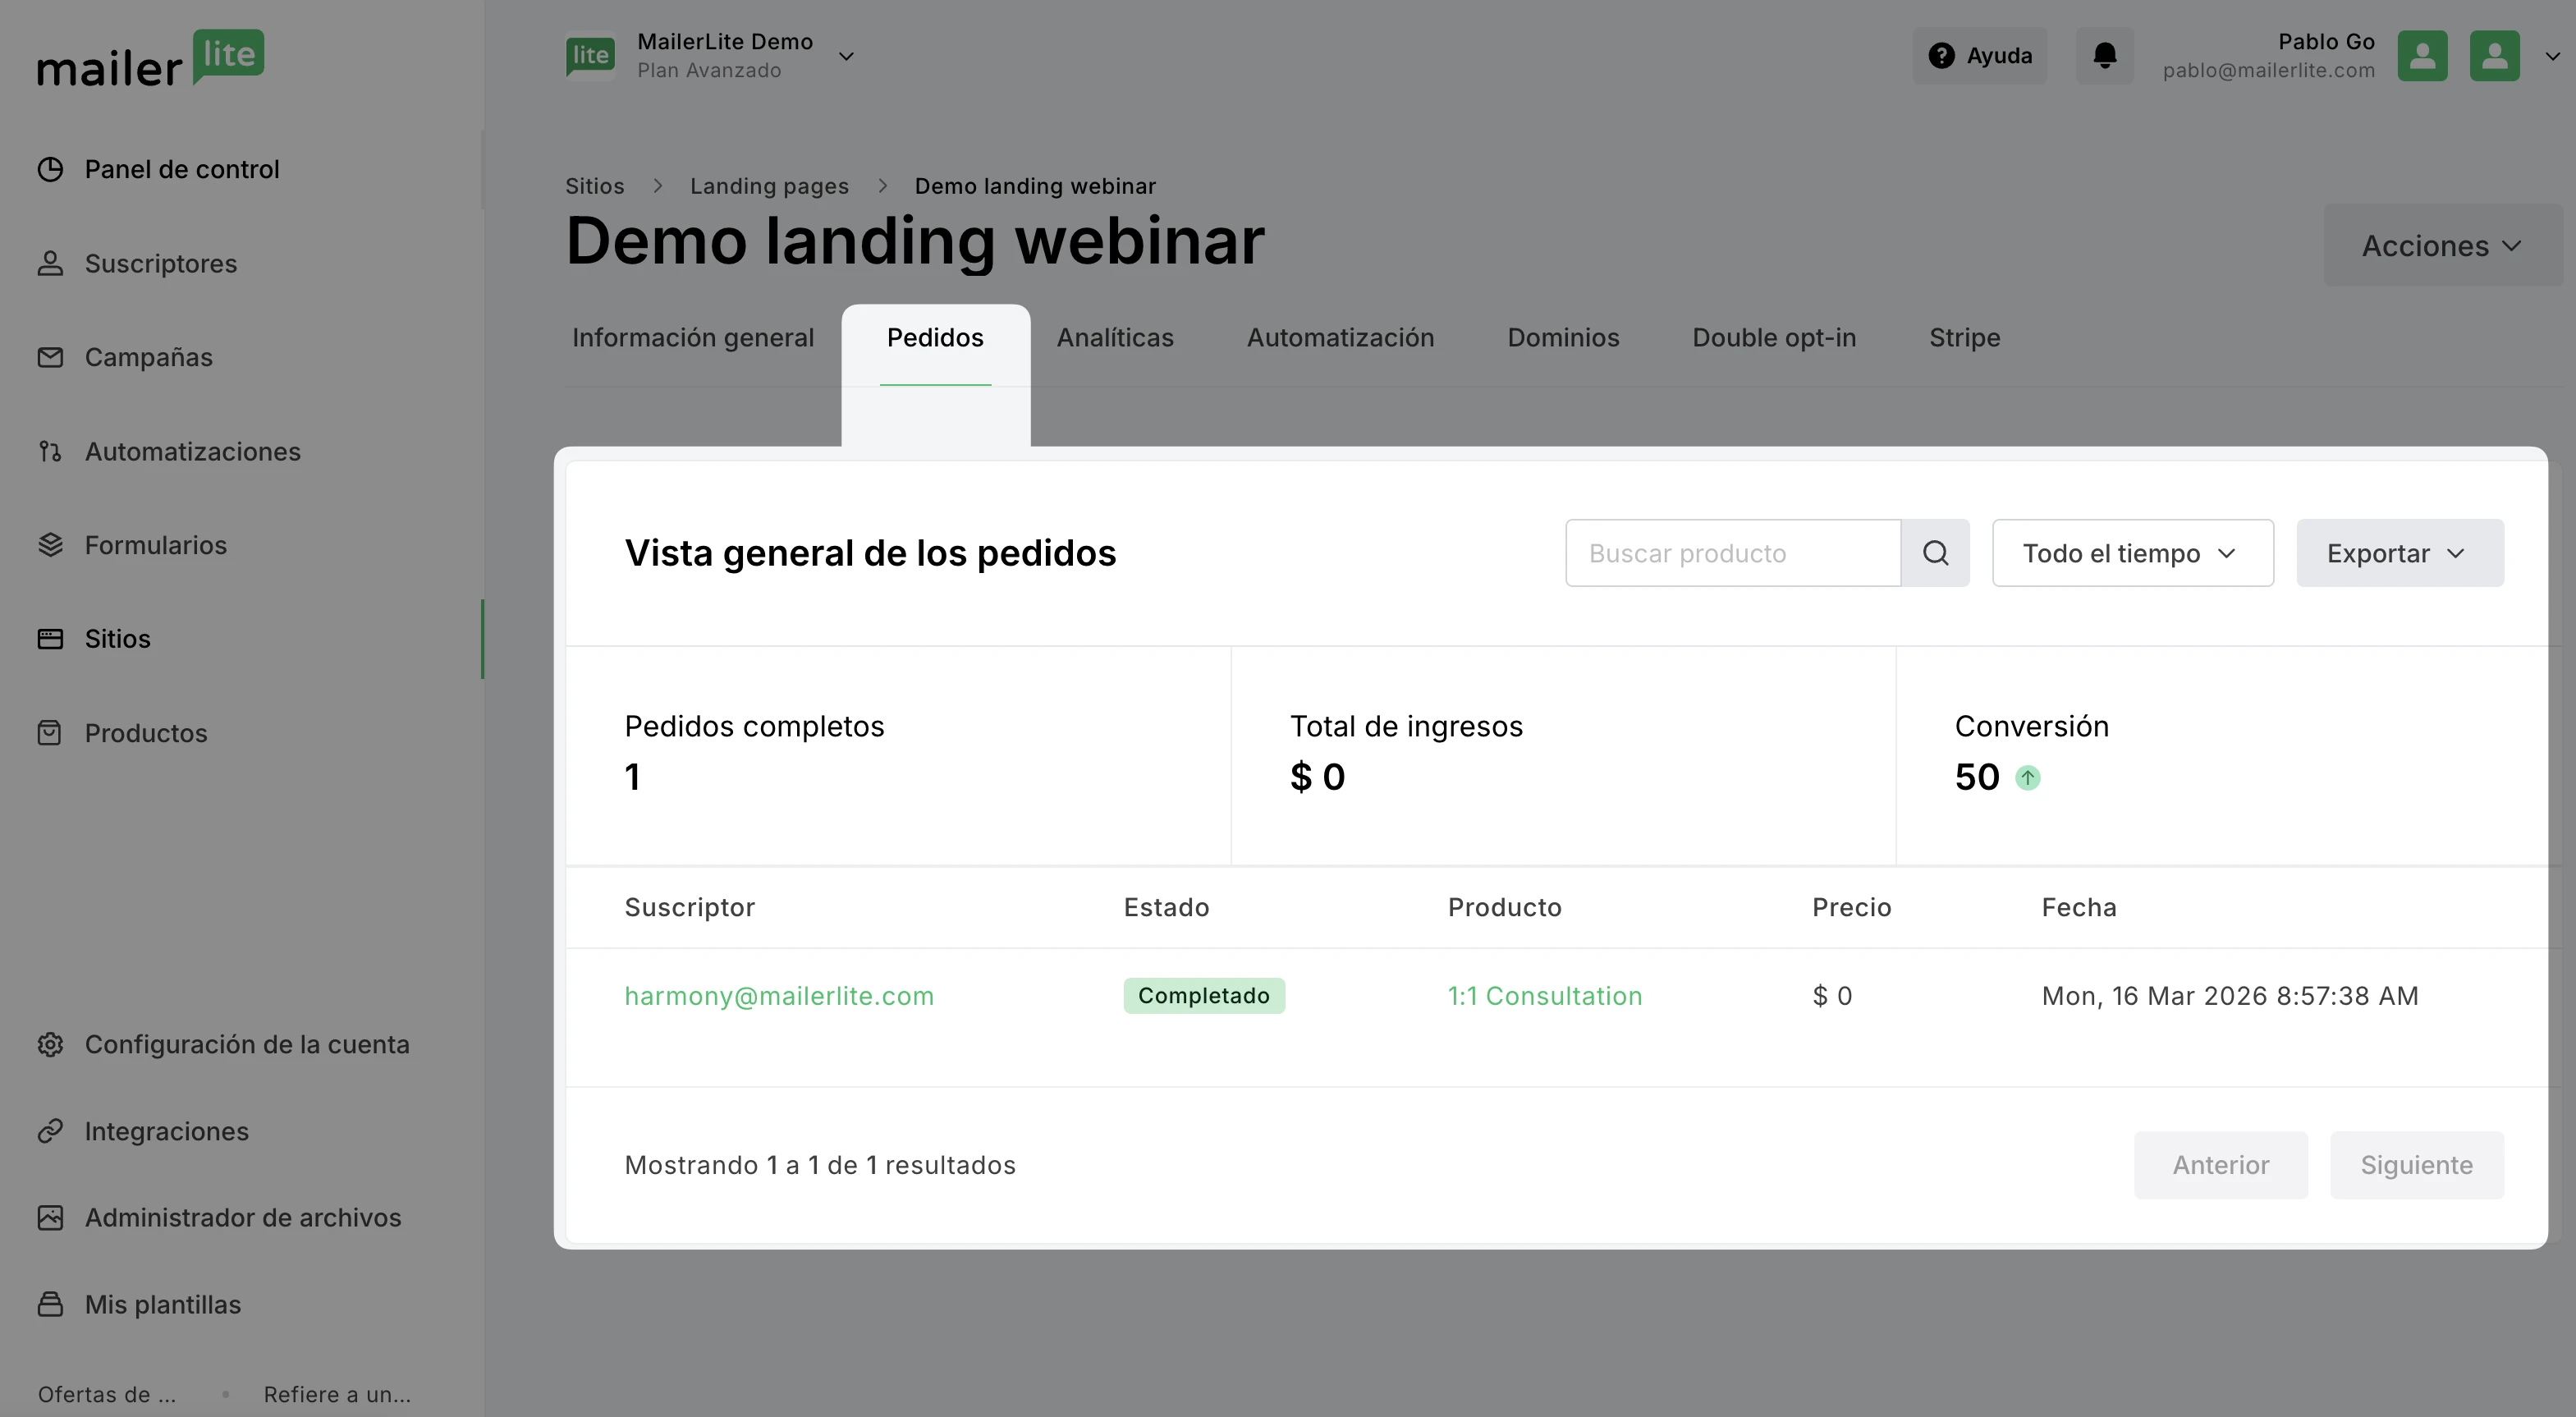Open the 1:1 Consultation product link
2576x1417 pixels.
tap(1544, 996)
